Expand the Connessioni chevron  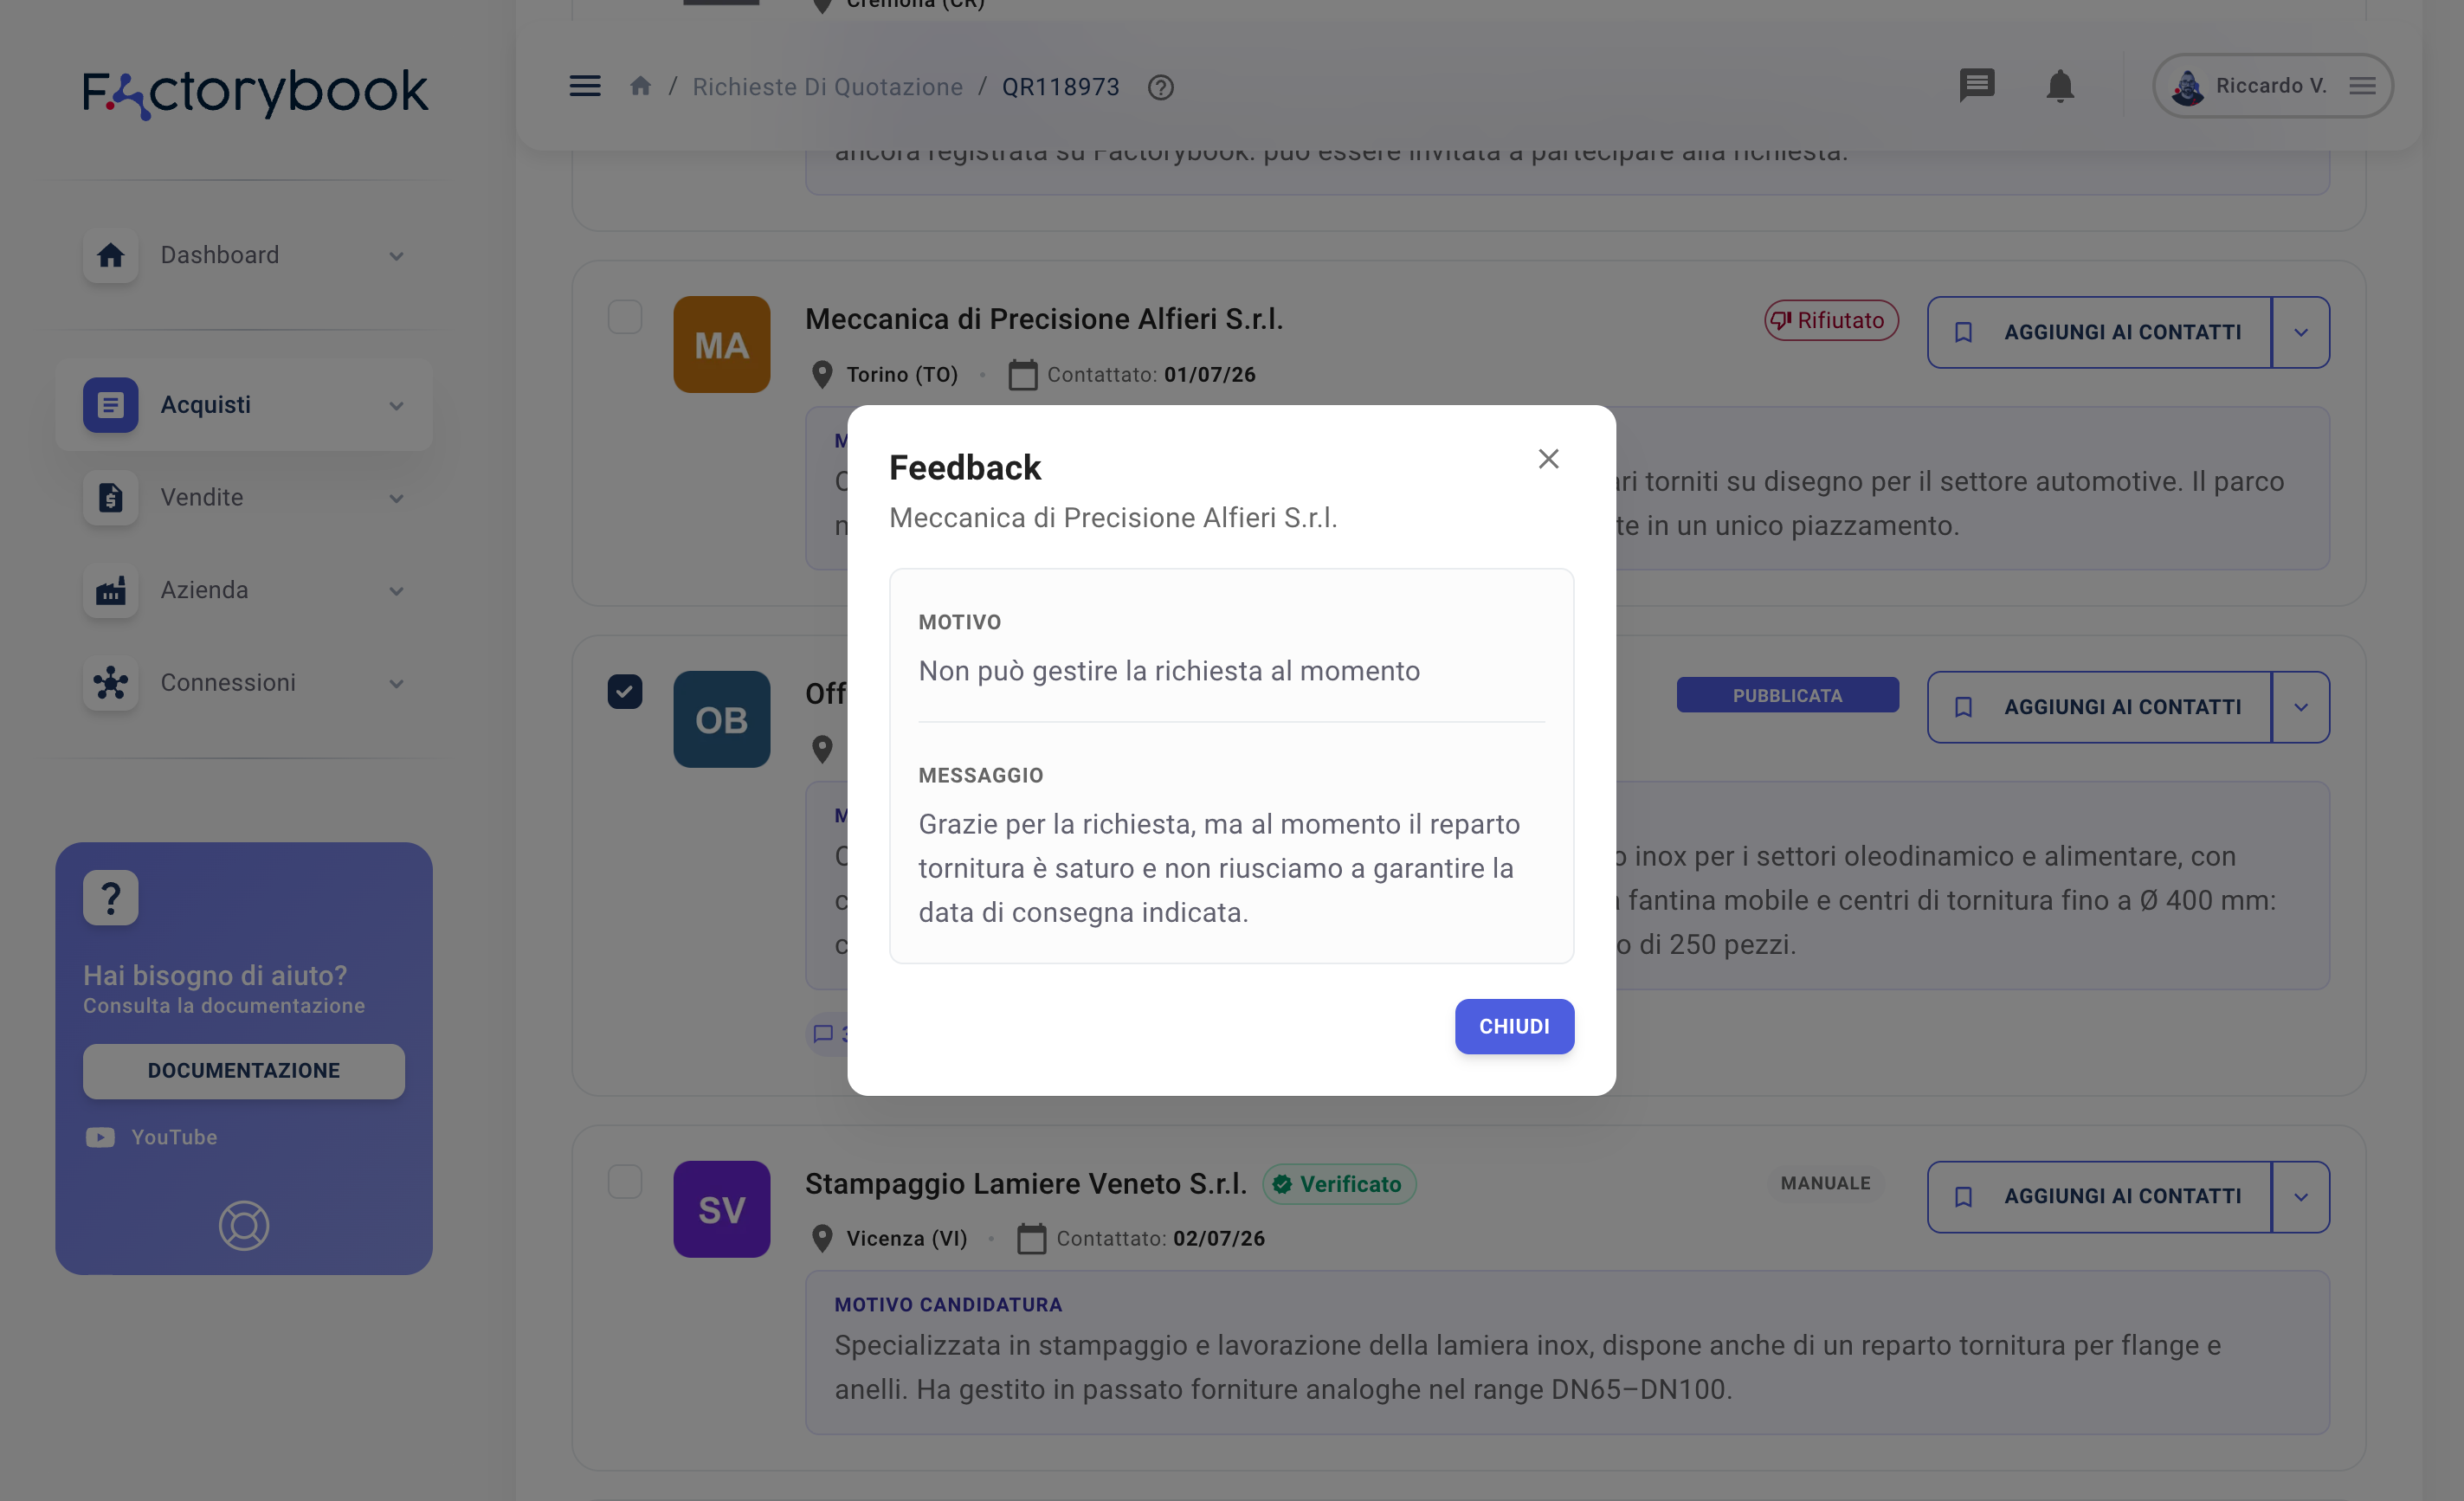tap(397, 683)
